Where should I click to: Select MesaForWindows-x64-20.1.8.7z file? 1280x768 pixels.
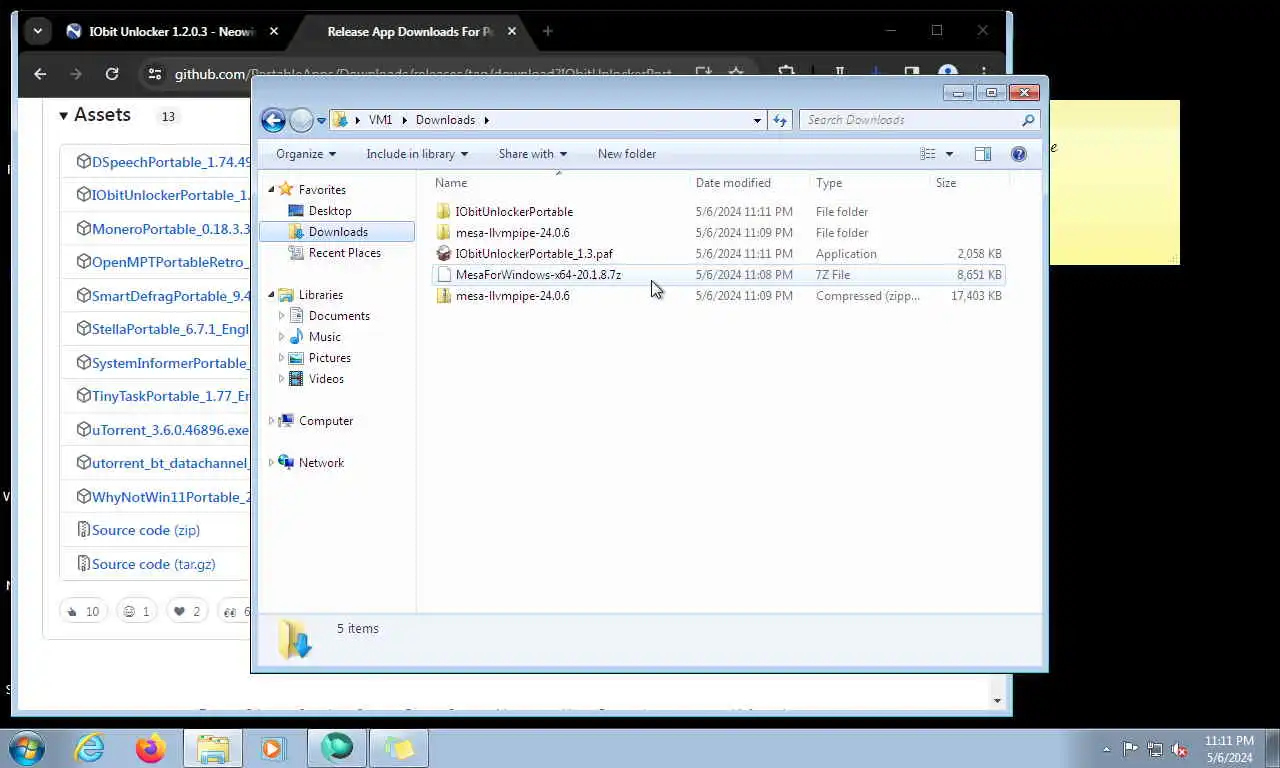(538, 275)
